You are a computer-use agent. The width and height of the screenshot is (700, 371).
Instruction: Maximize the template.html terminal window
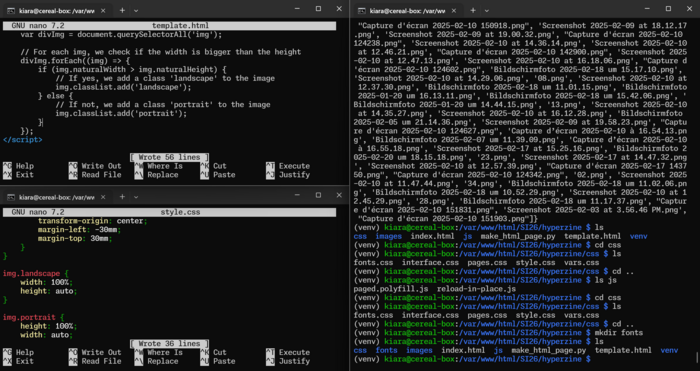[x=318, y=8]
